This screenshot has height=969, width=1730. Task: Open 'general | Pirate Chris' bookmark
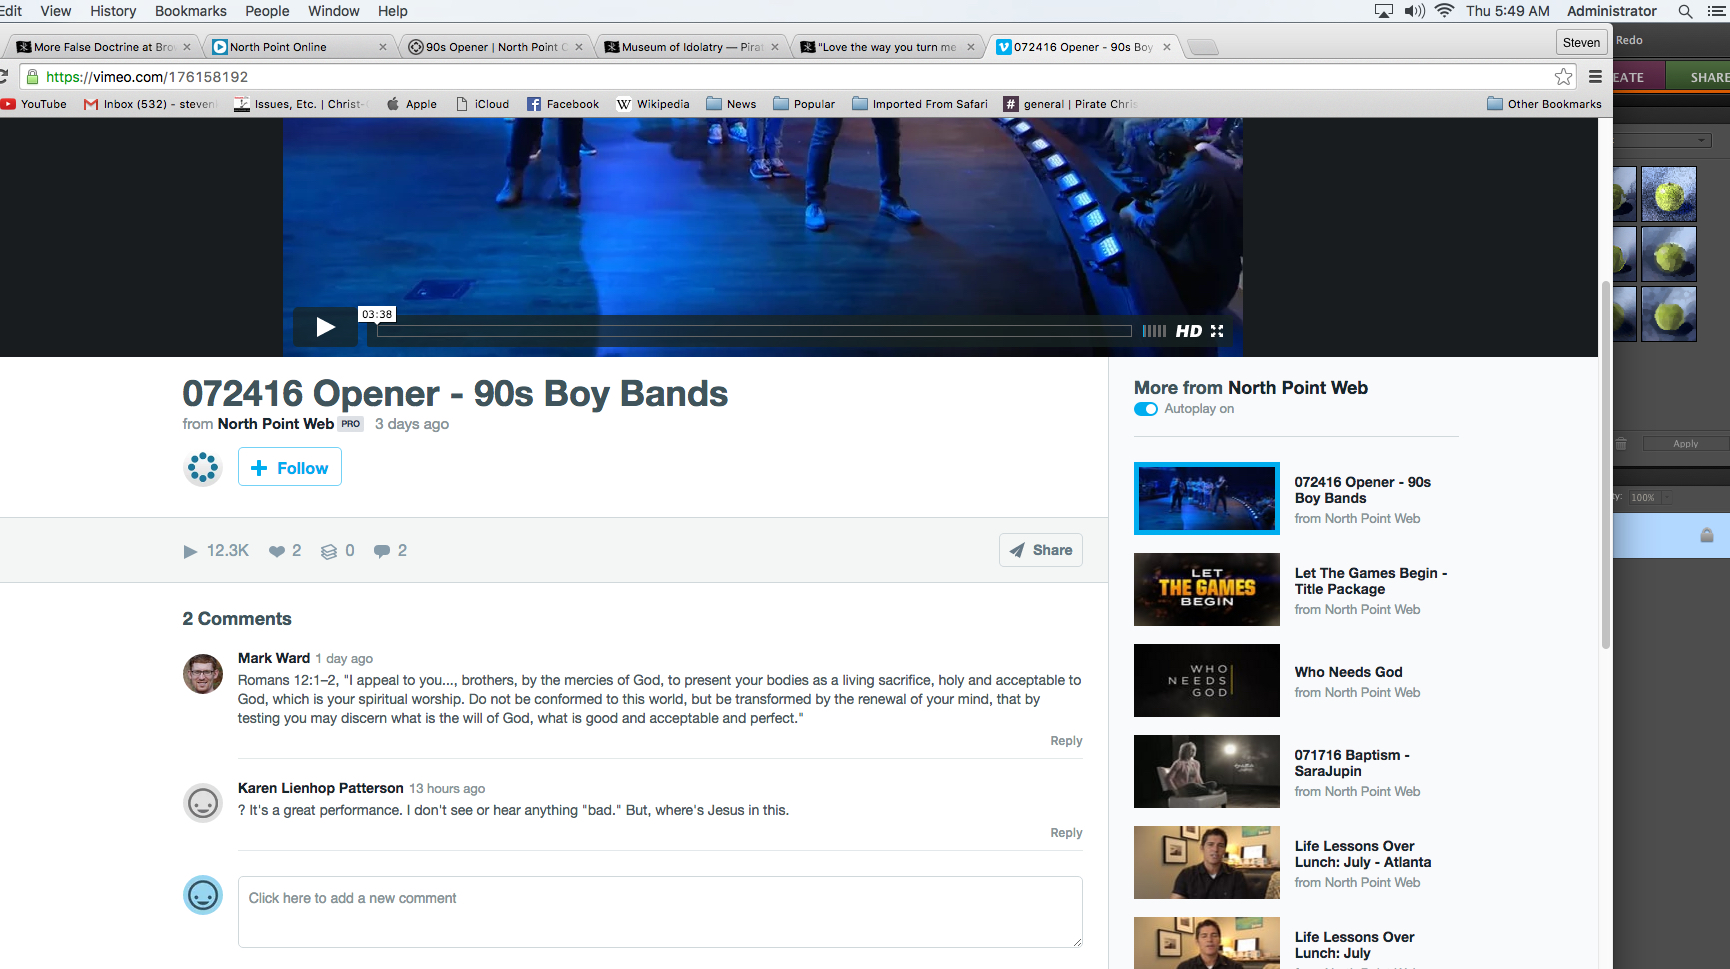[x=1070, y=104]
